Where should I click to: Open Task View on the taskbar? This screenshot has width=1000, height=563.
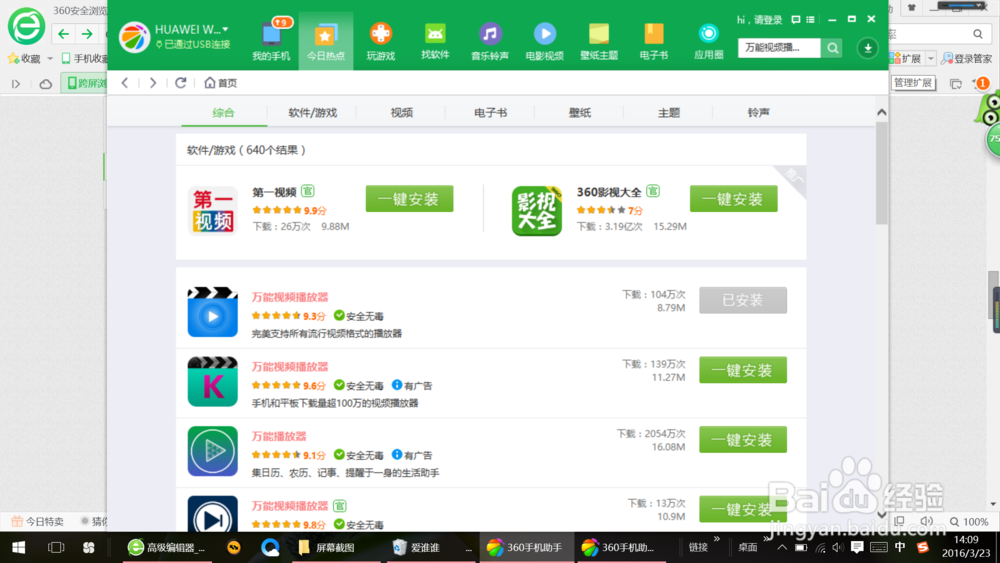[x=56, y=548]
